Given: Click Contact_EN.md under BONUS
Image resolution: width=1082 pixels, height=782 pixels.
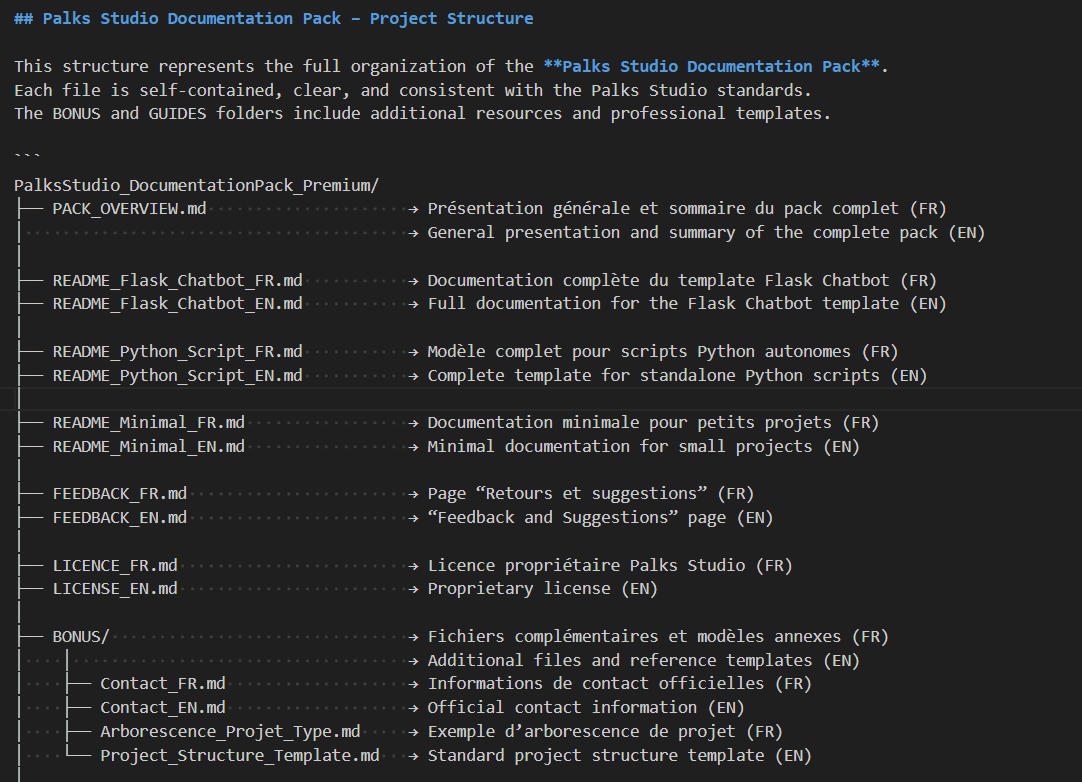Looking at the screenshot, I should (x=162, y=708).
